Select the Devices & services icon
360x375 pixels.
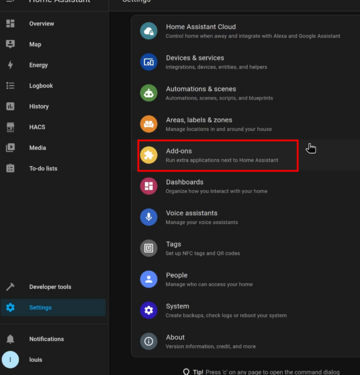click(x=149, y=62)
